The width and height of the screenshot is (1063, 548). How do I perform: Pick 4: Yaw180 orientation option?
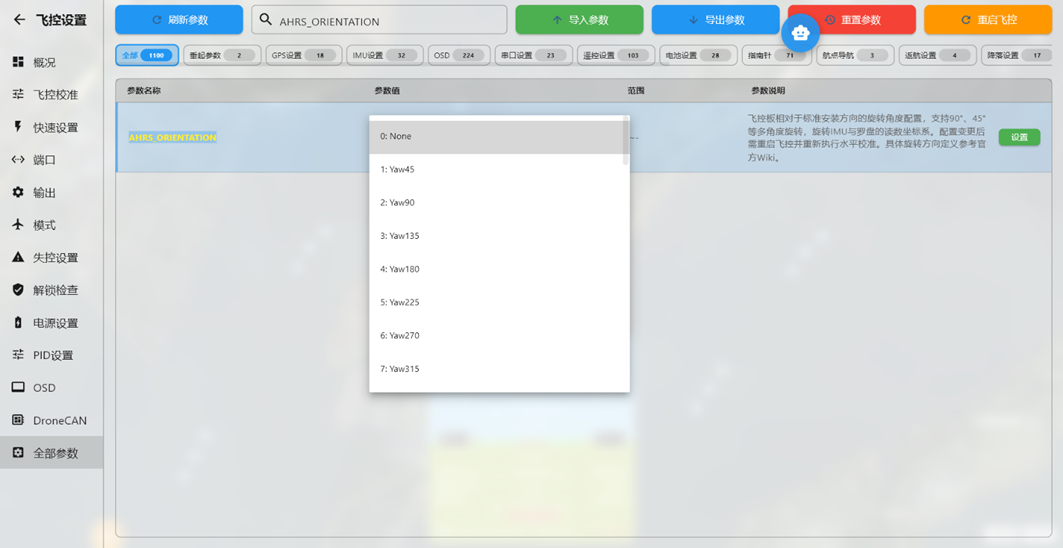[497, 269]
